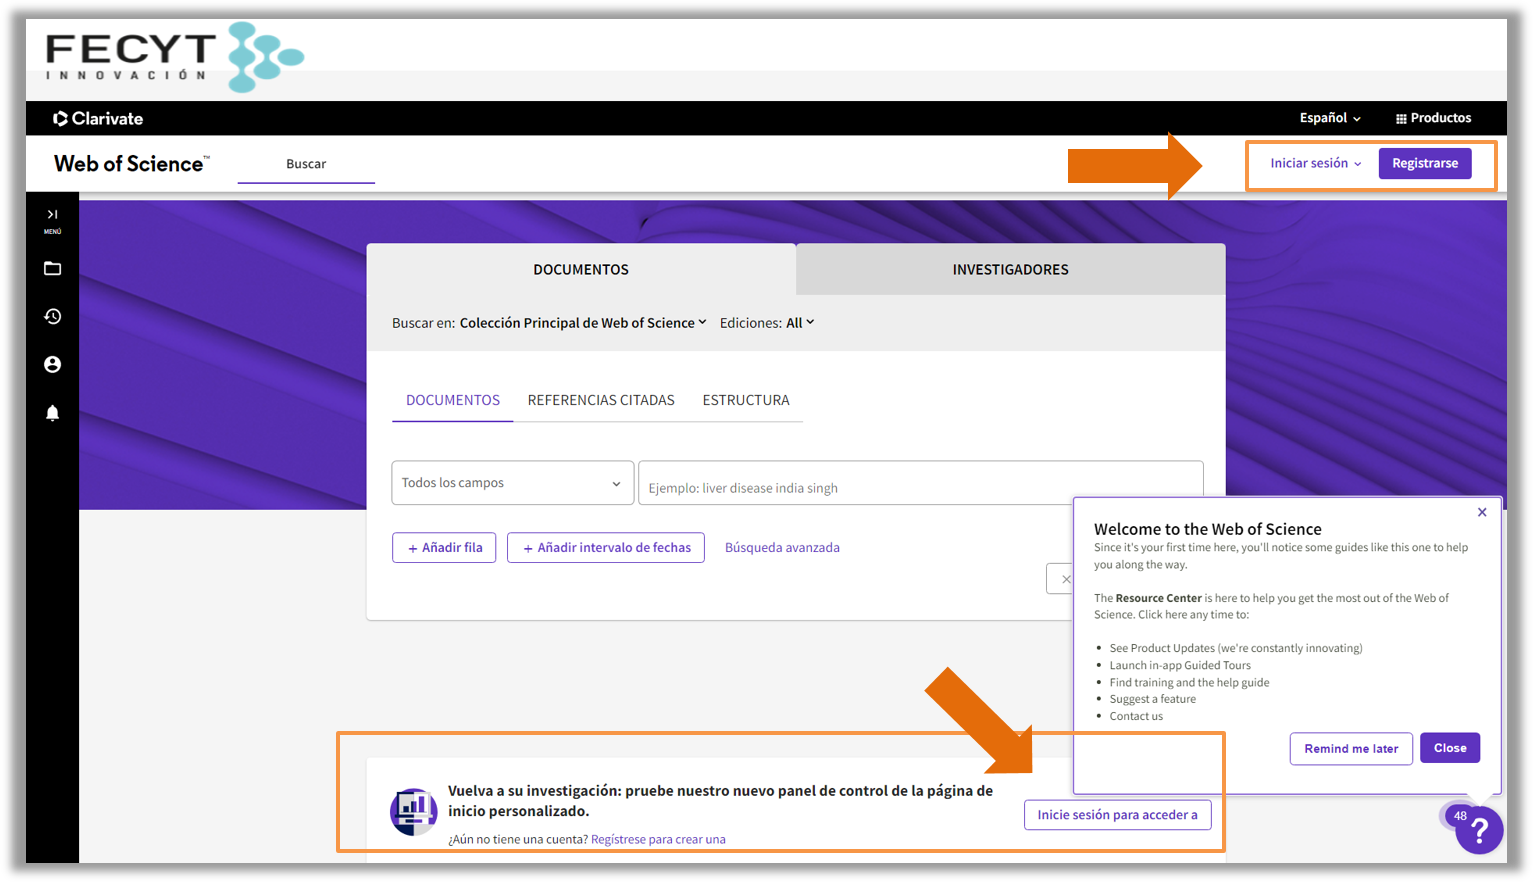Click Añadir fila button
1533x882 pixels.
[444, 548]
